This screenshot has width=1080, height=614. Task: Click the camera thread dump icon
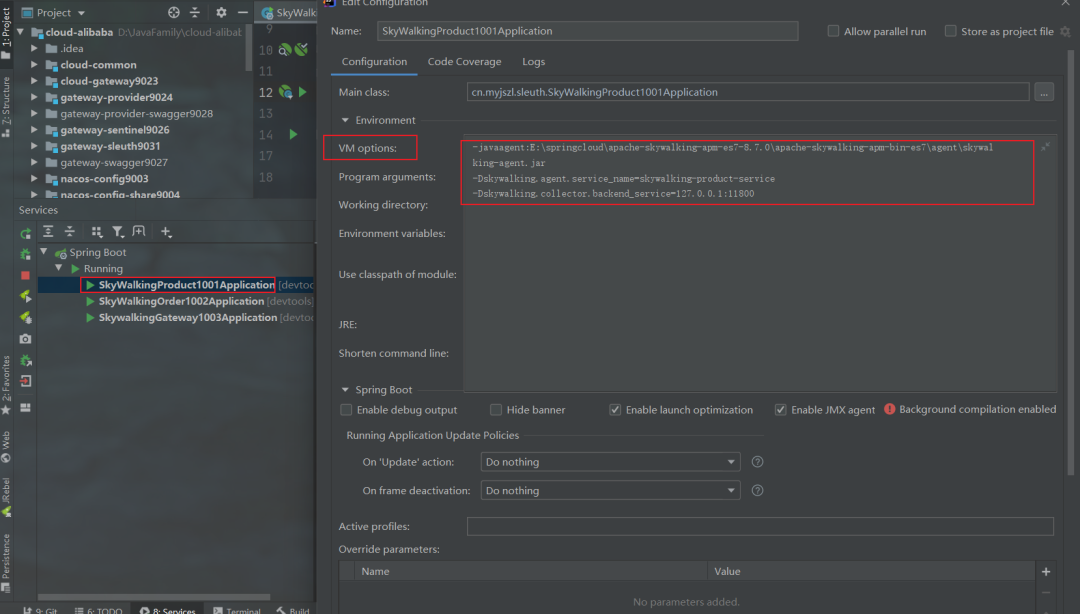pyautogui.click(x=25, y=339)
